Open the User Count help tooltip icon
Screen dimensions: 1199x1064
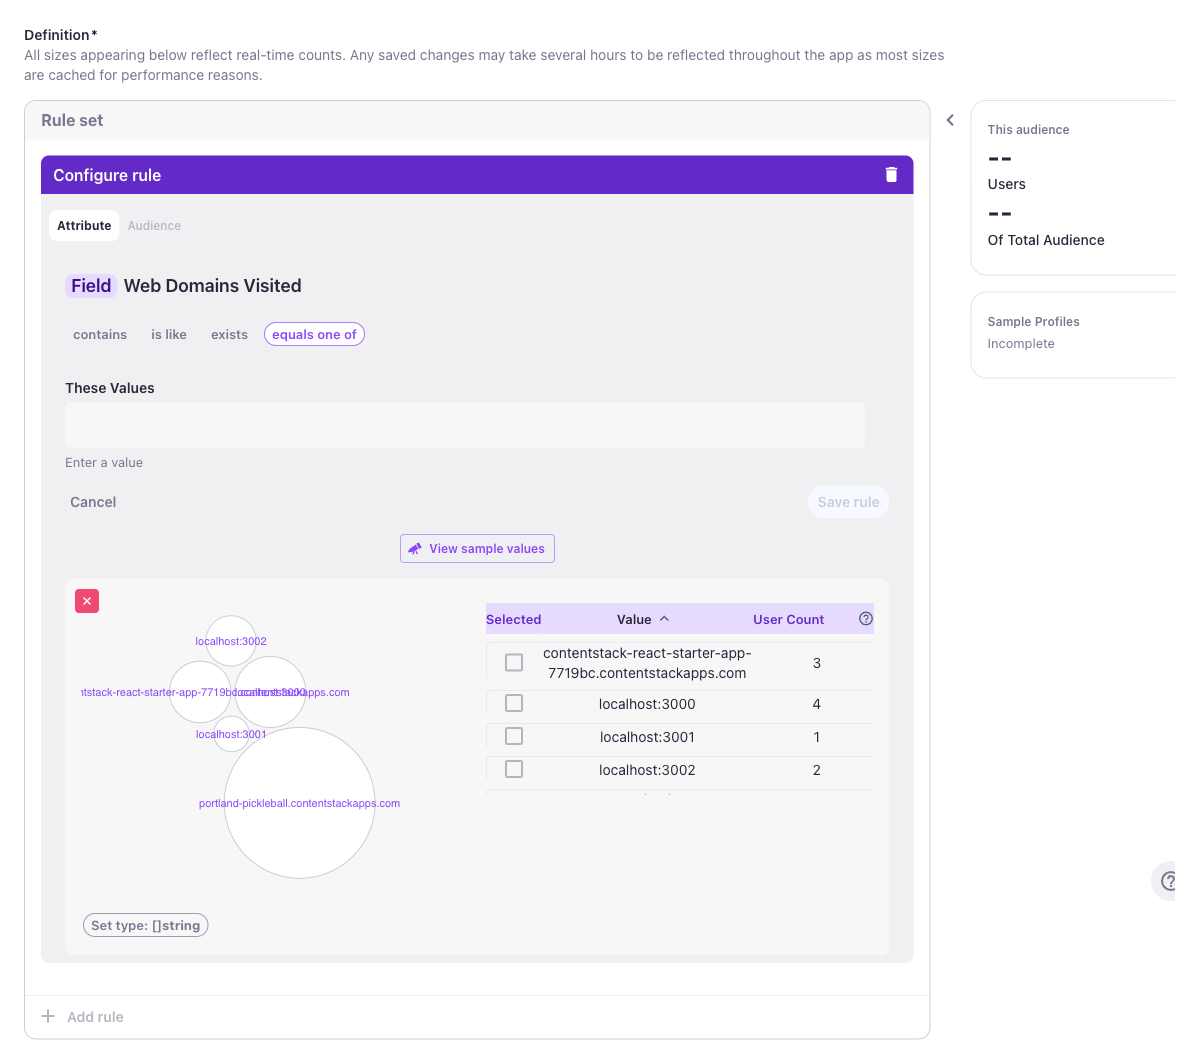(866, 619)
